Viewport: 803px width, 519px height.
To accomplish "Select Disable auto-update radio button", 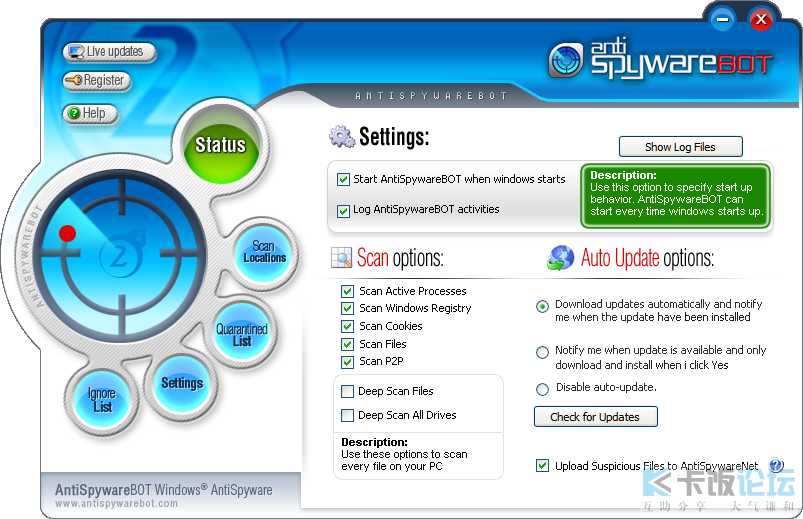I will coord(542,388).
